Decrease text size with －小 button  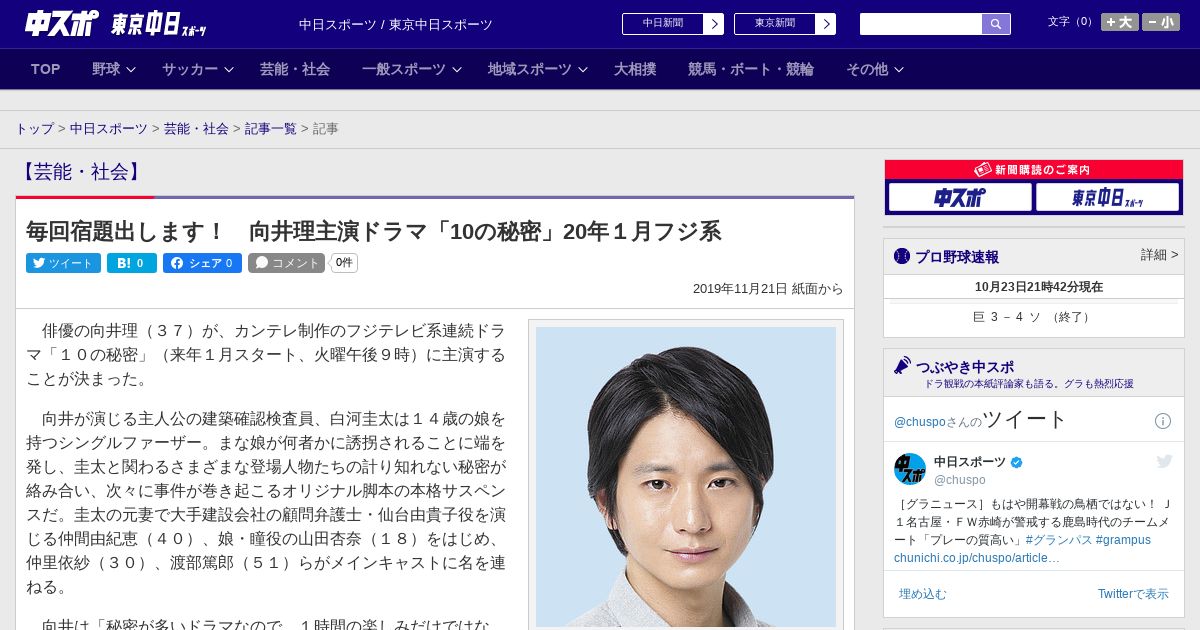coord(1161,22)
